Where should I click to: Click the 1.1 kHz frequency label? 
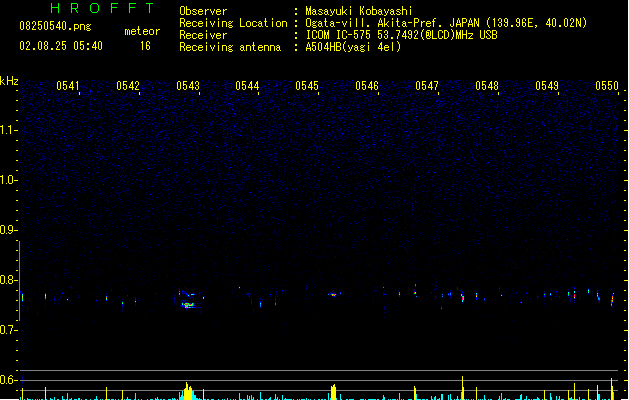(x=8, y=130)
